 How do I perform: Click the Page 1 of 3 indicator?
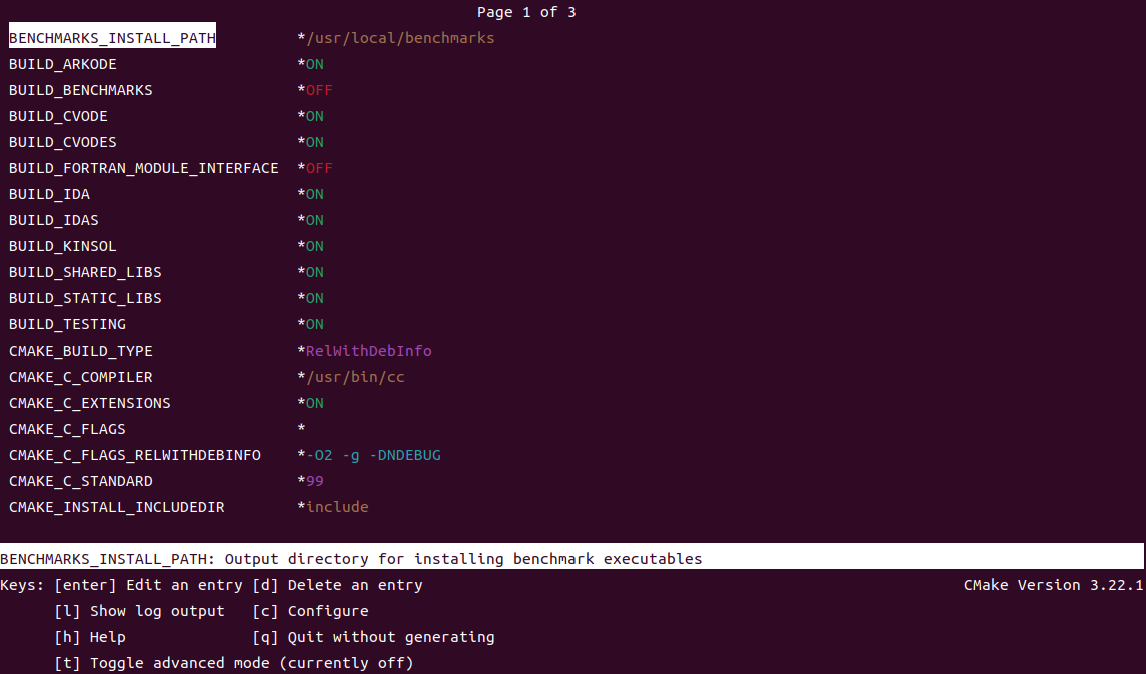click(x=526, y=12)
